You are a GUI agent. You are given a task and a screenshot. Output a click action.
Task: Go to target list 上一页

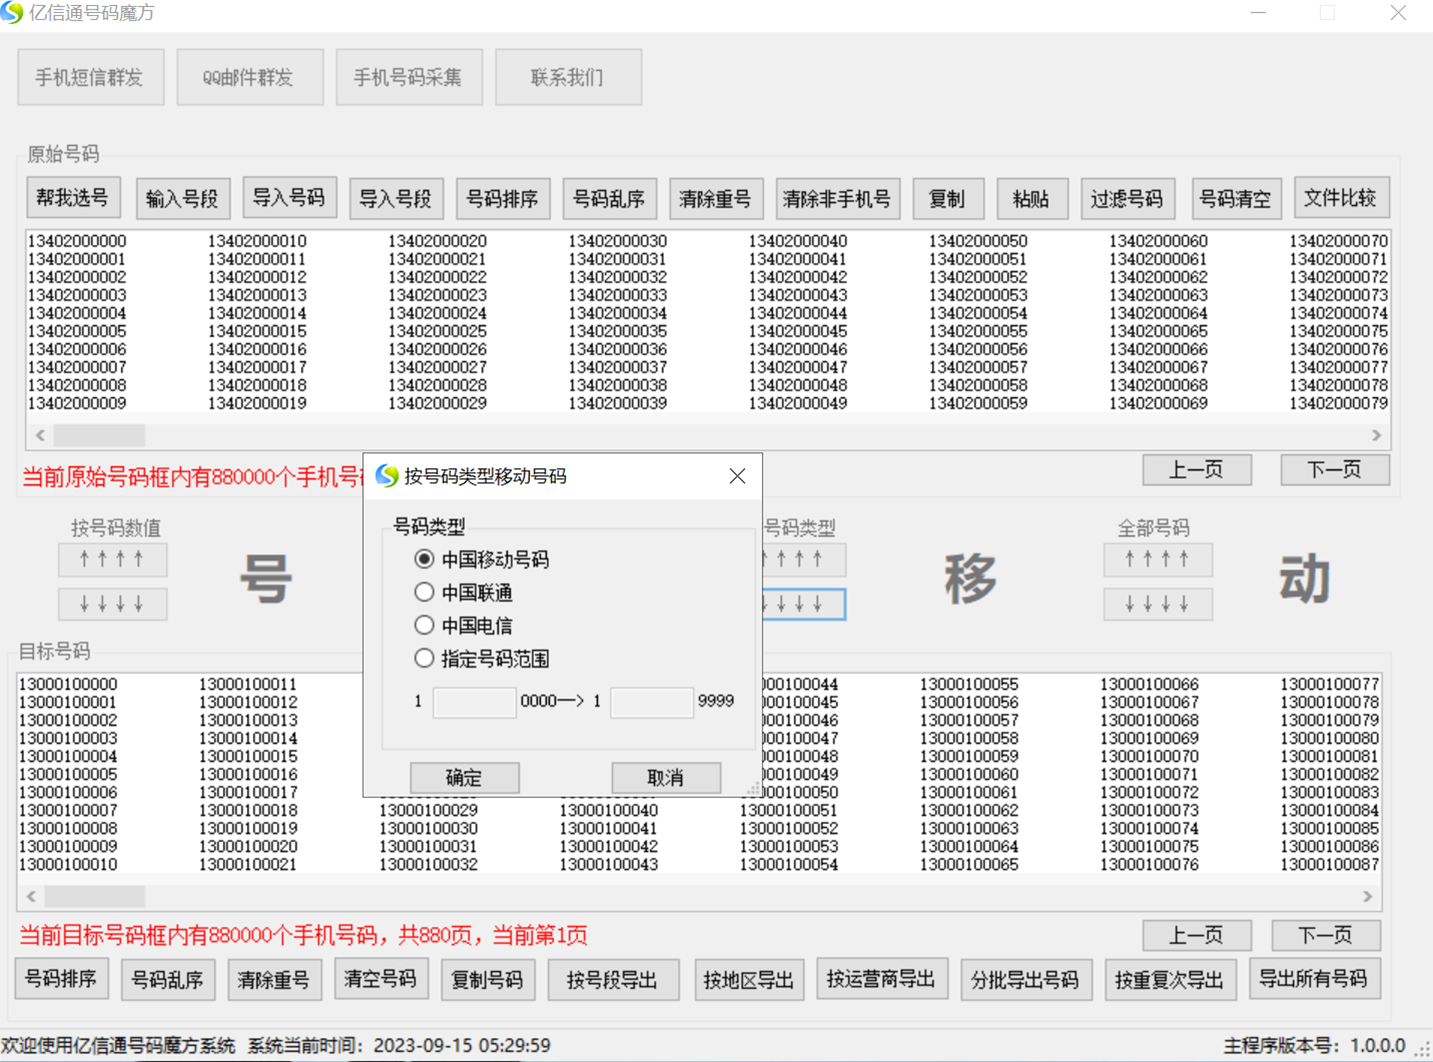(x=1197, y=935)
